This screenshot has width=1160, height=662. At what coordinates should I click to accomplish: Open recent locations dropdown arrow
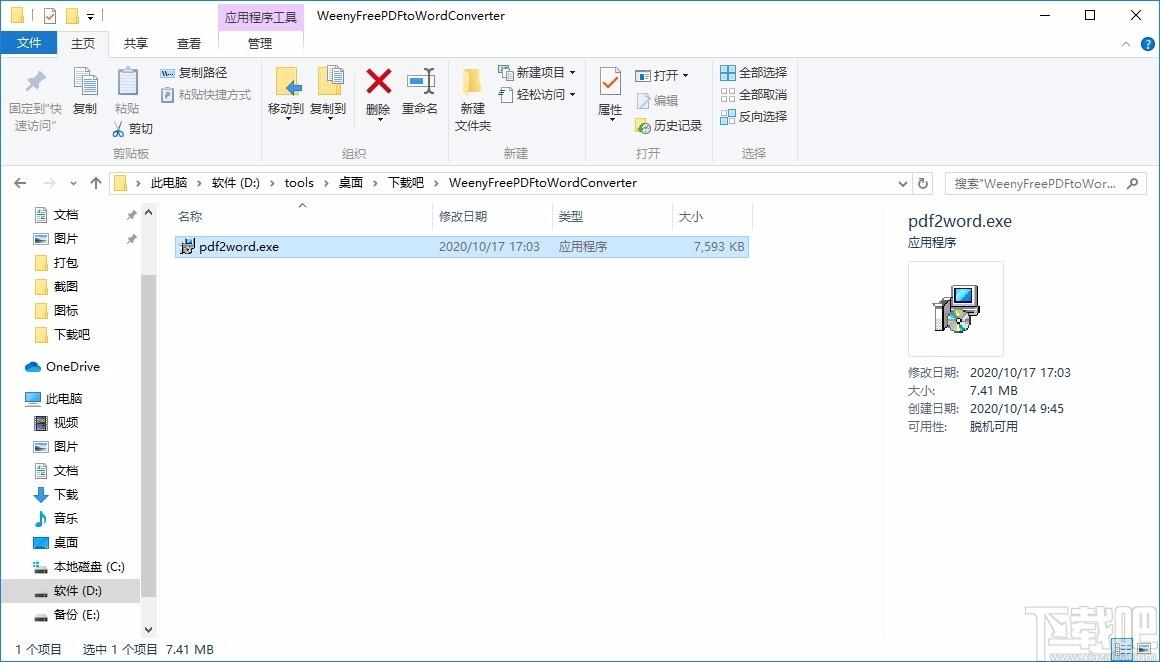click(72, 183)
